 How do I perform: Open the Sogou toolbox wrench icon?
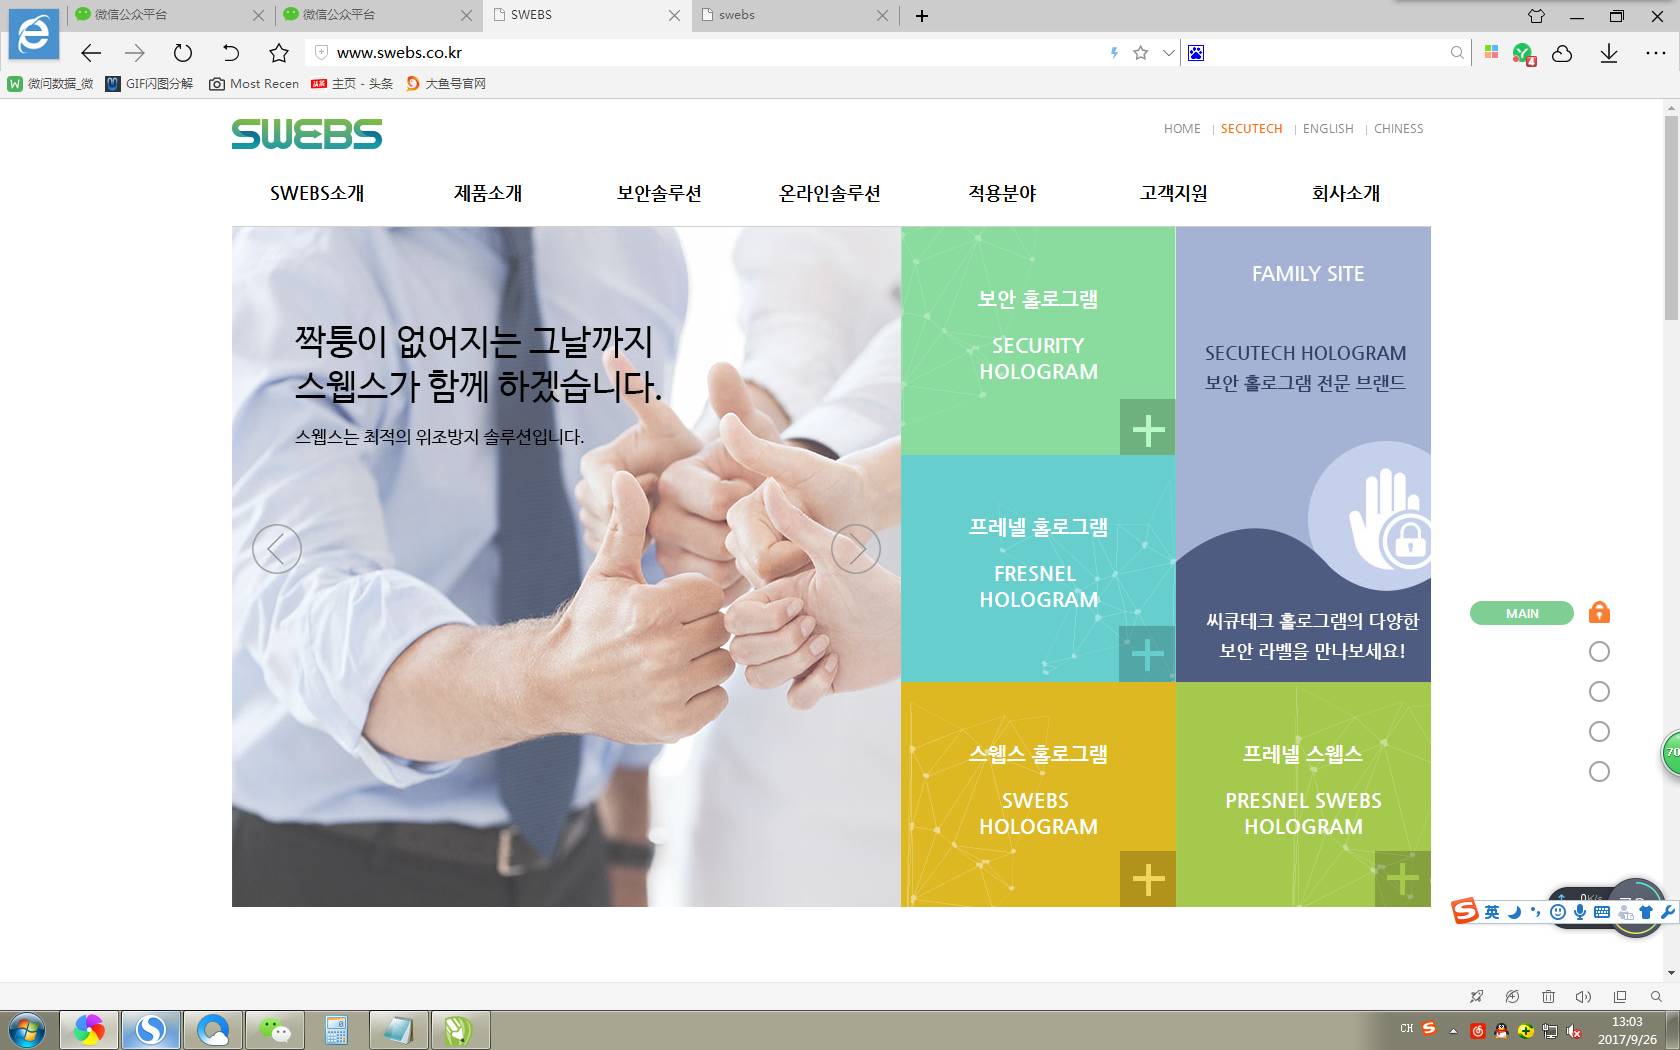(1668, 912)
